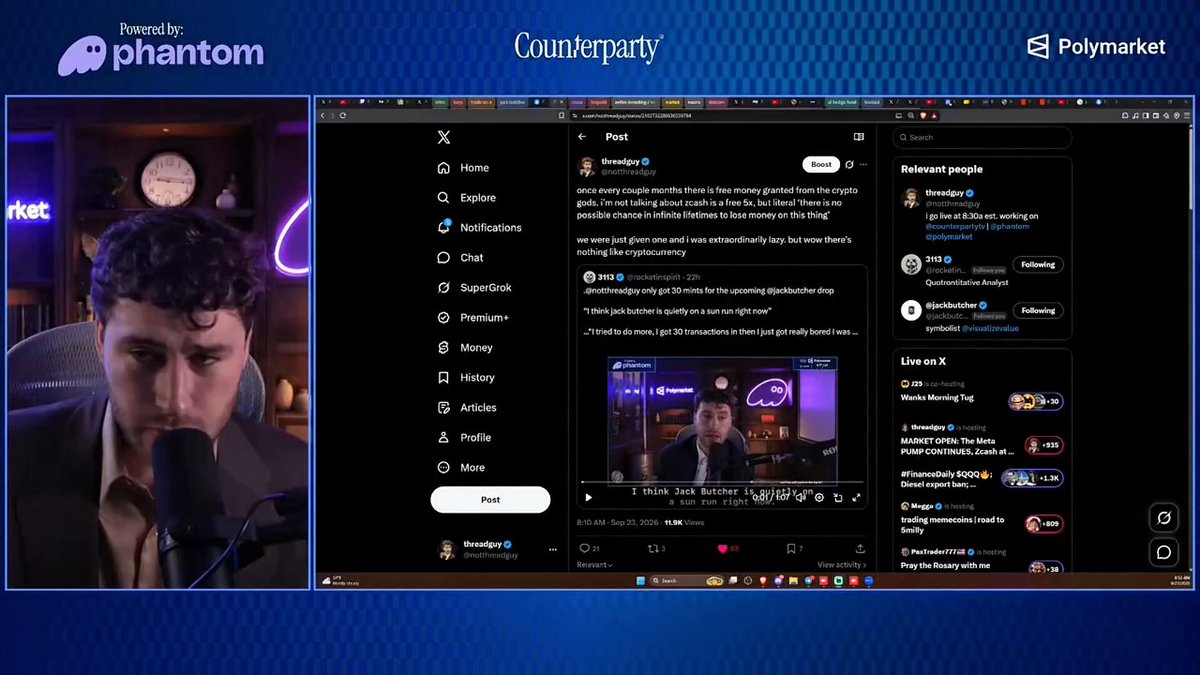Screen dimensions: 1200x675
Task: Click the video volume icon
Action: pyautogui.click(x=801, y=497)
